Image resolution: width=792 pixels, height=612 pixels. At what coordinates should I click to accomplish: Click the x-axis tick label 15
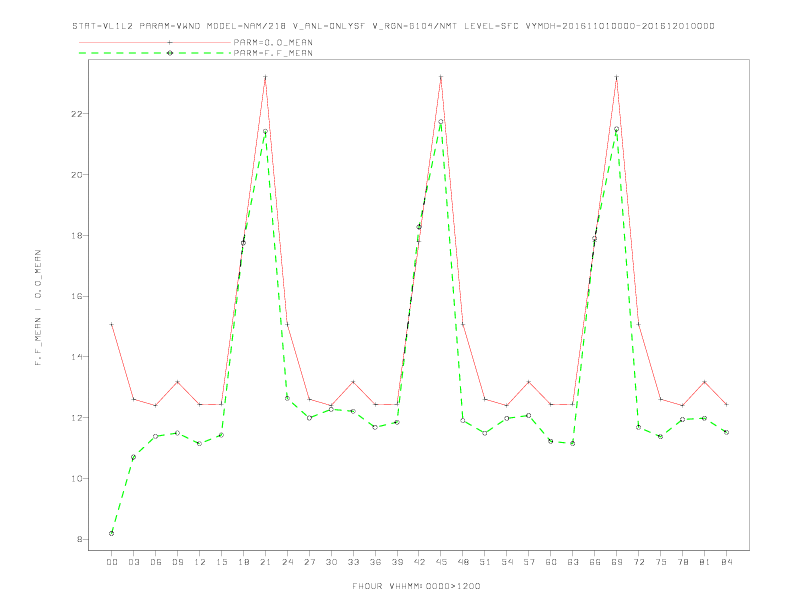[221, 562]
